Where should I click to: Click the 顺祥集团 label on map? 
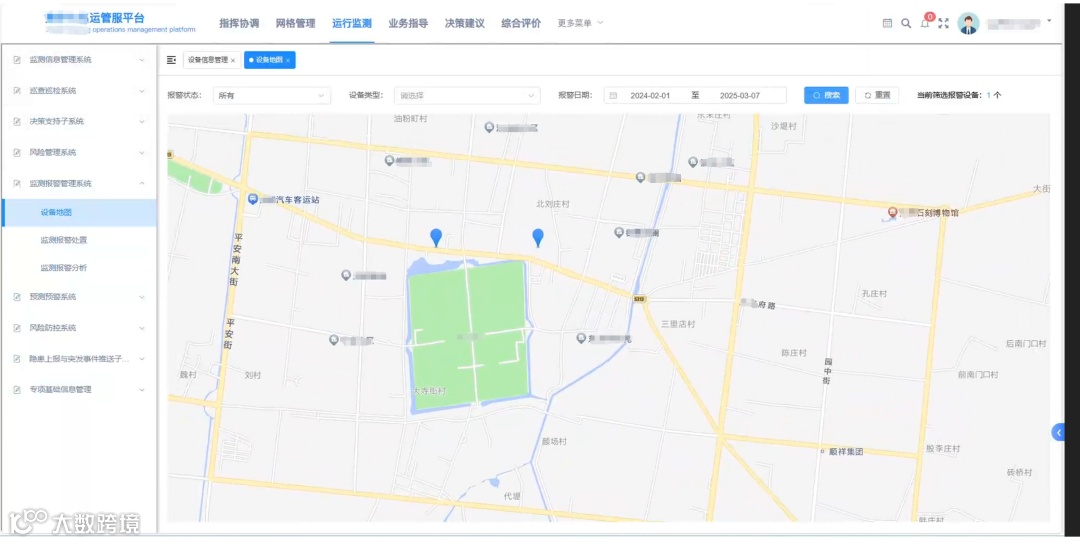(x=846, y=452)
